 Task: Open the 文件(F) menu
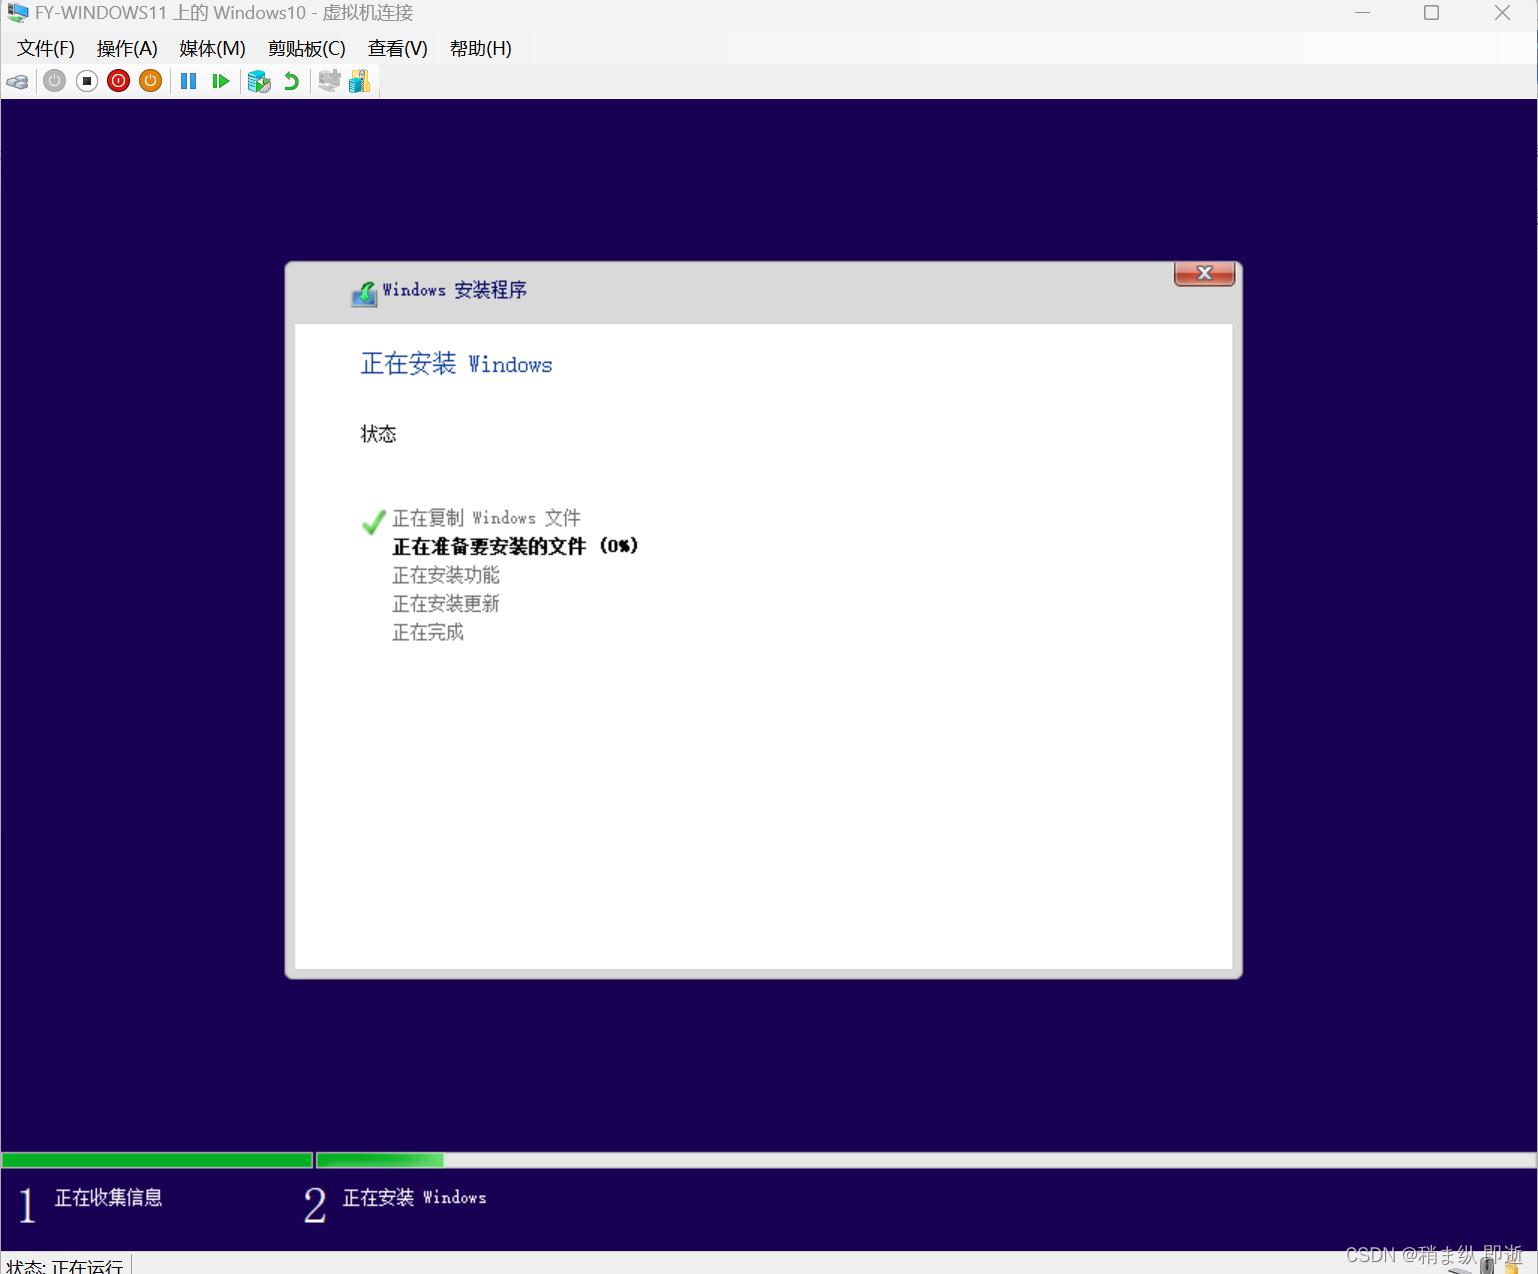pyautogui.click(x=44, y=47)
